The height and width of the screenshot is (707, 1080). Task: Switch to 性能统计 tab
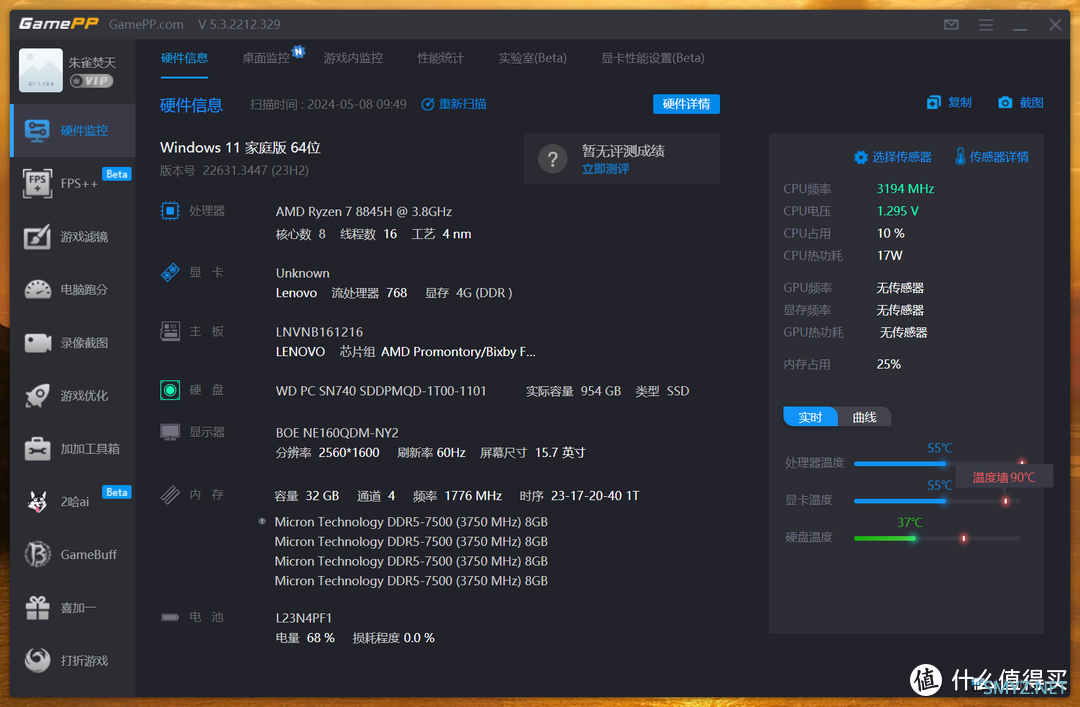(441, 58)
